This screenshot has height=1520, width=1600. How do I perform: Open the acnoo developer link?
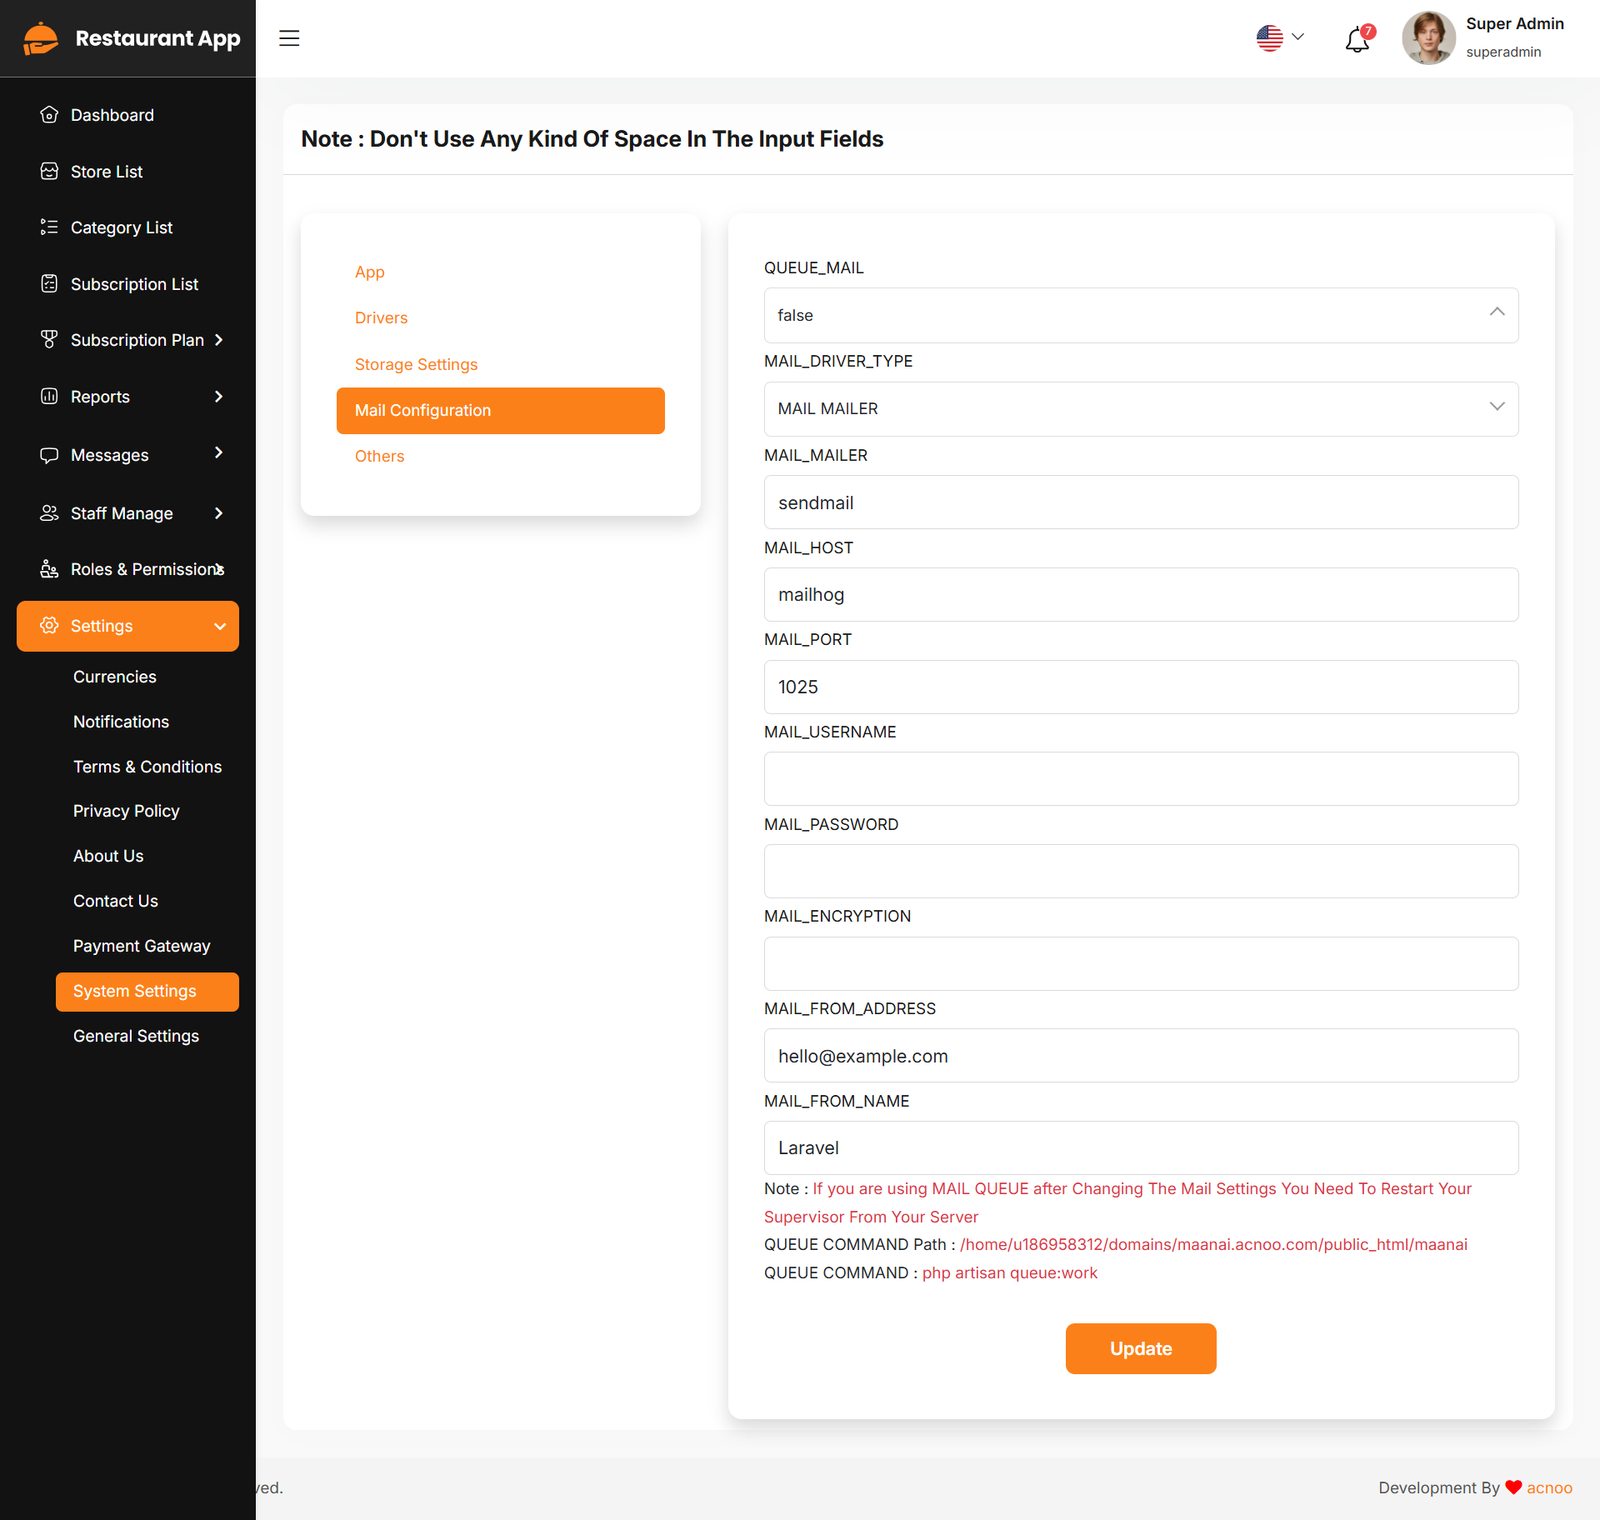tap(1549, 1488)
